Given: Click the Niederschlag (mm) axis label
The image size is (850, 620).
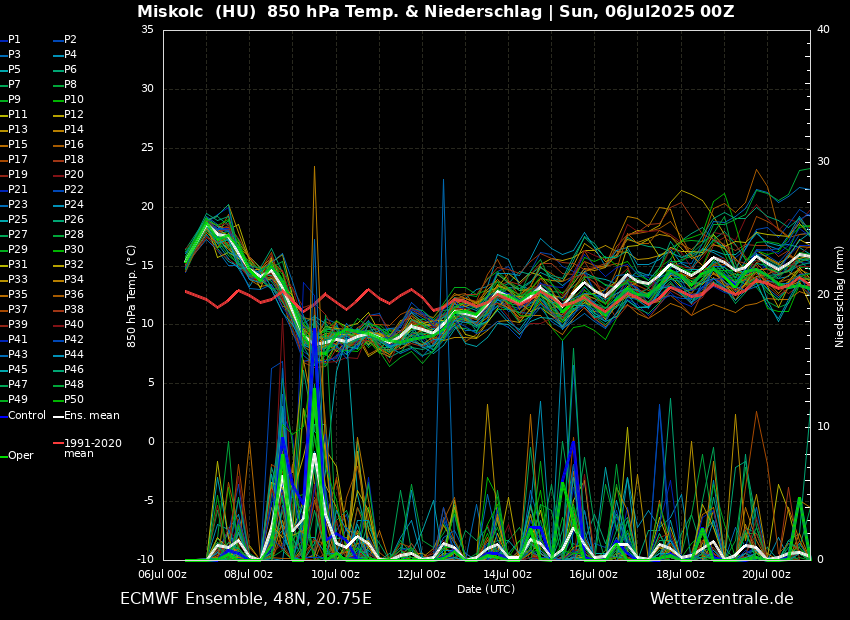Looking at the screenshot, I should (840, 296).
